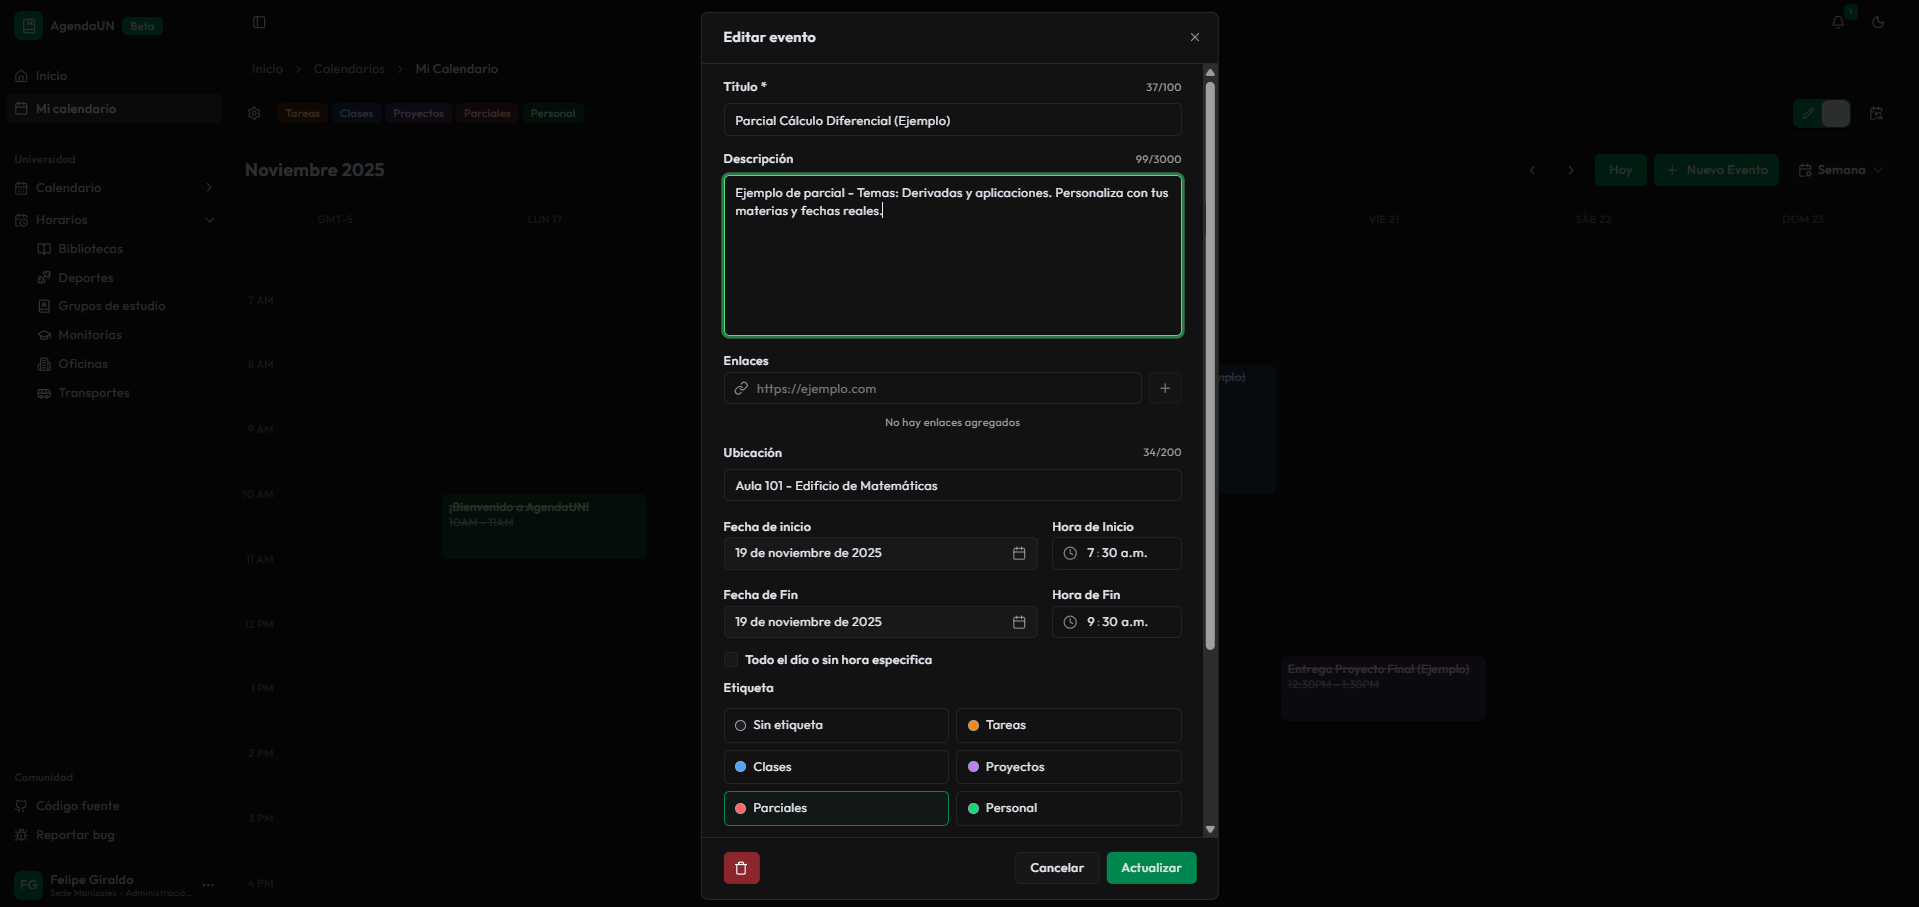The width and height of the screenshot is (1919, 907).
Task: Toggle Tareas filter chip
Action: tap(302, 113)
